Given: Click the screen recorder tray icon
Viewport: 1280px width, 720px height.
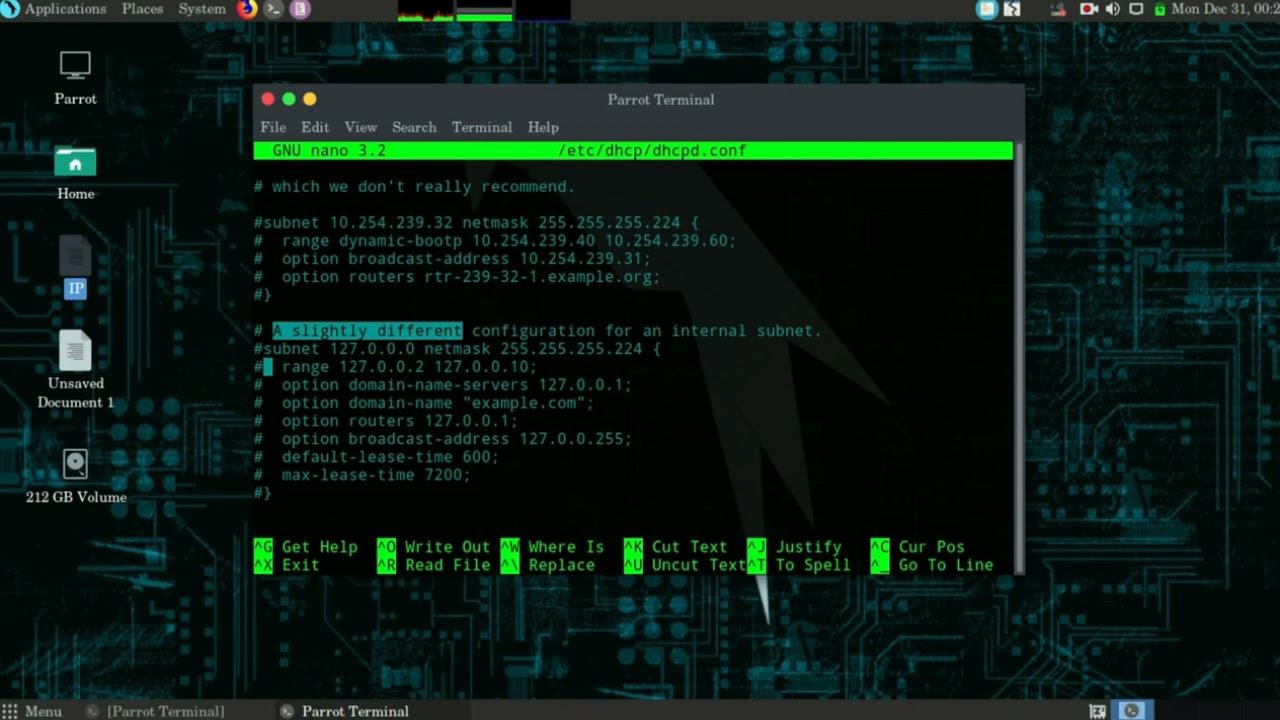Looking at the screenshot, I should (1089, 9).
